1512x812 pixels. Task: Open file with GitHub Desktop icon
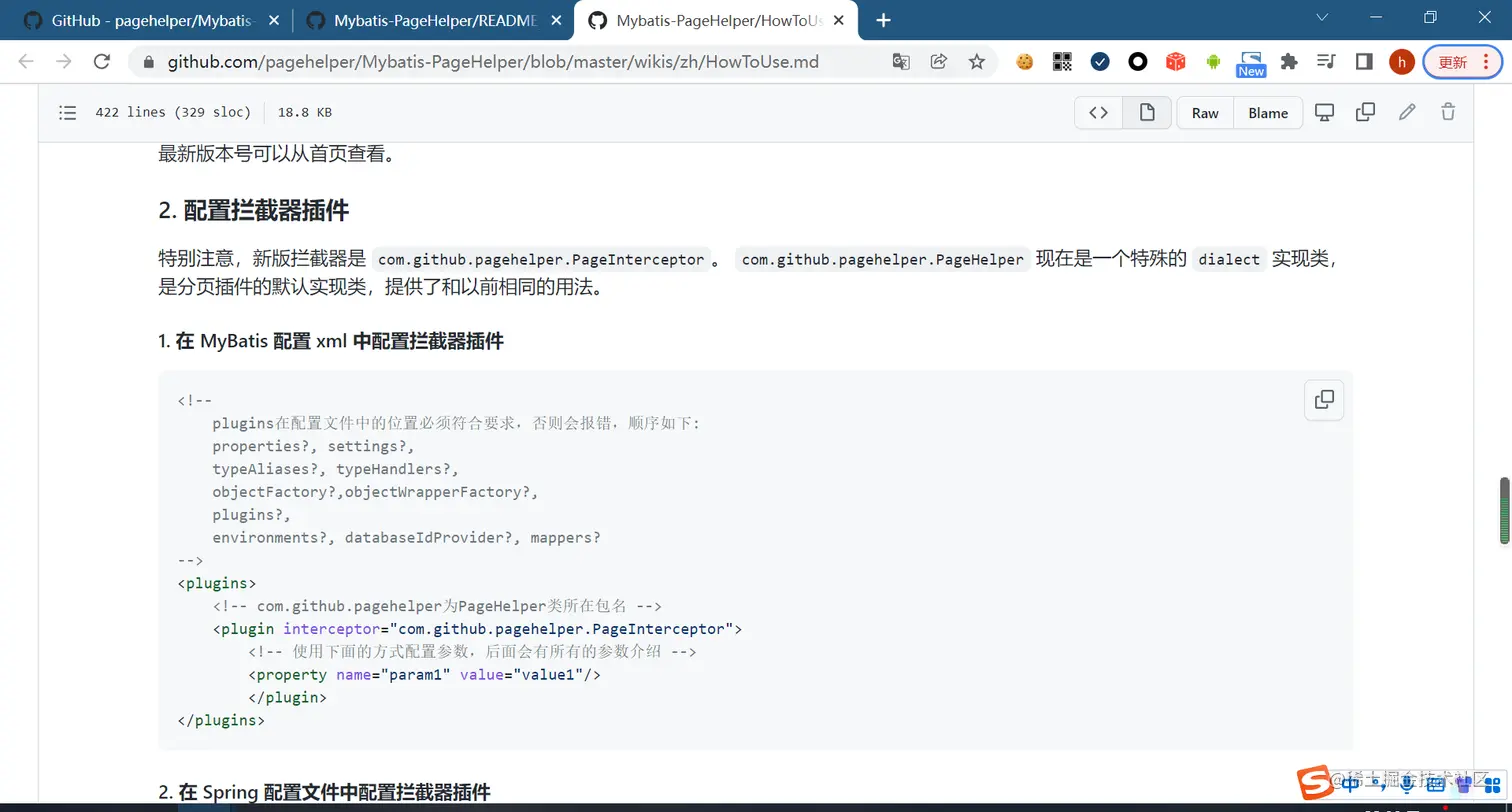point(1324,112)
